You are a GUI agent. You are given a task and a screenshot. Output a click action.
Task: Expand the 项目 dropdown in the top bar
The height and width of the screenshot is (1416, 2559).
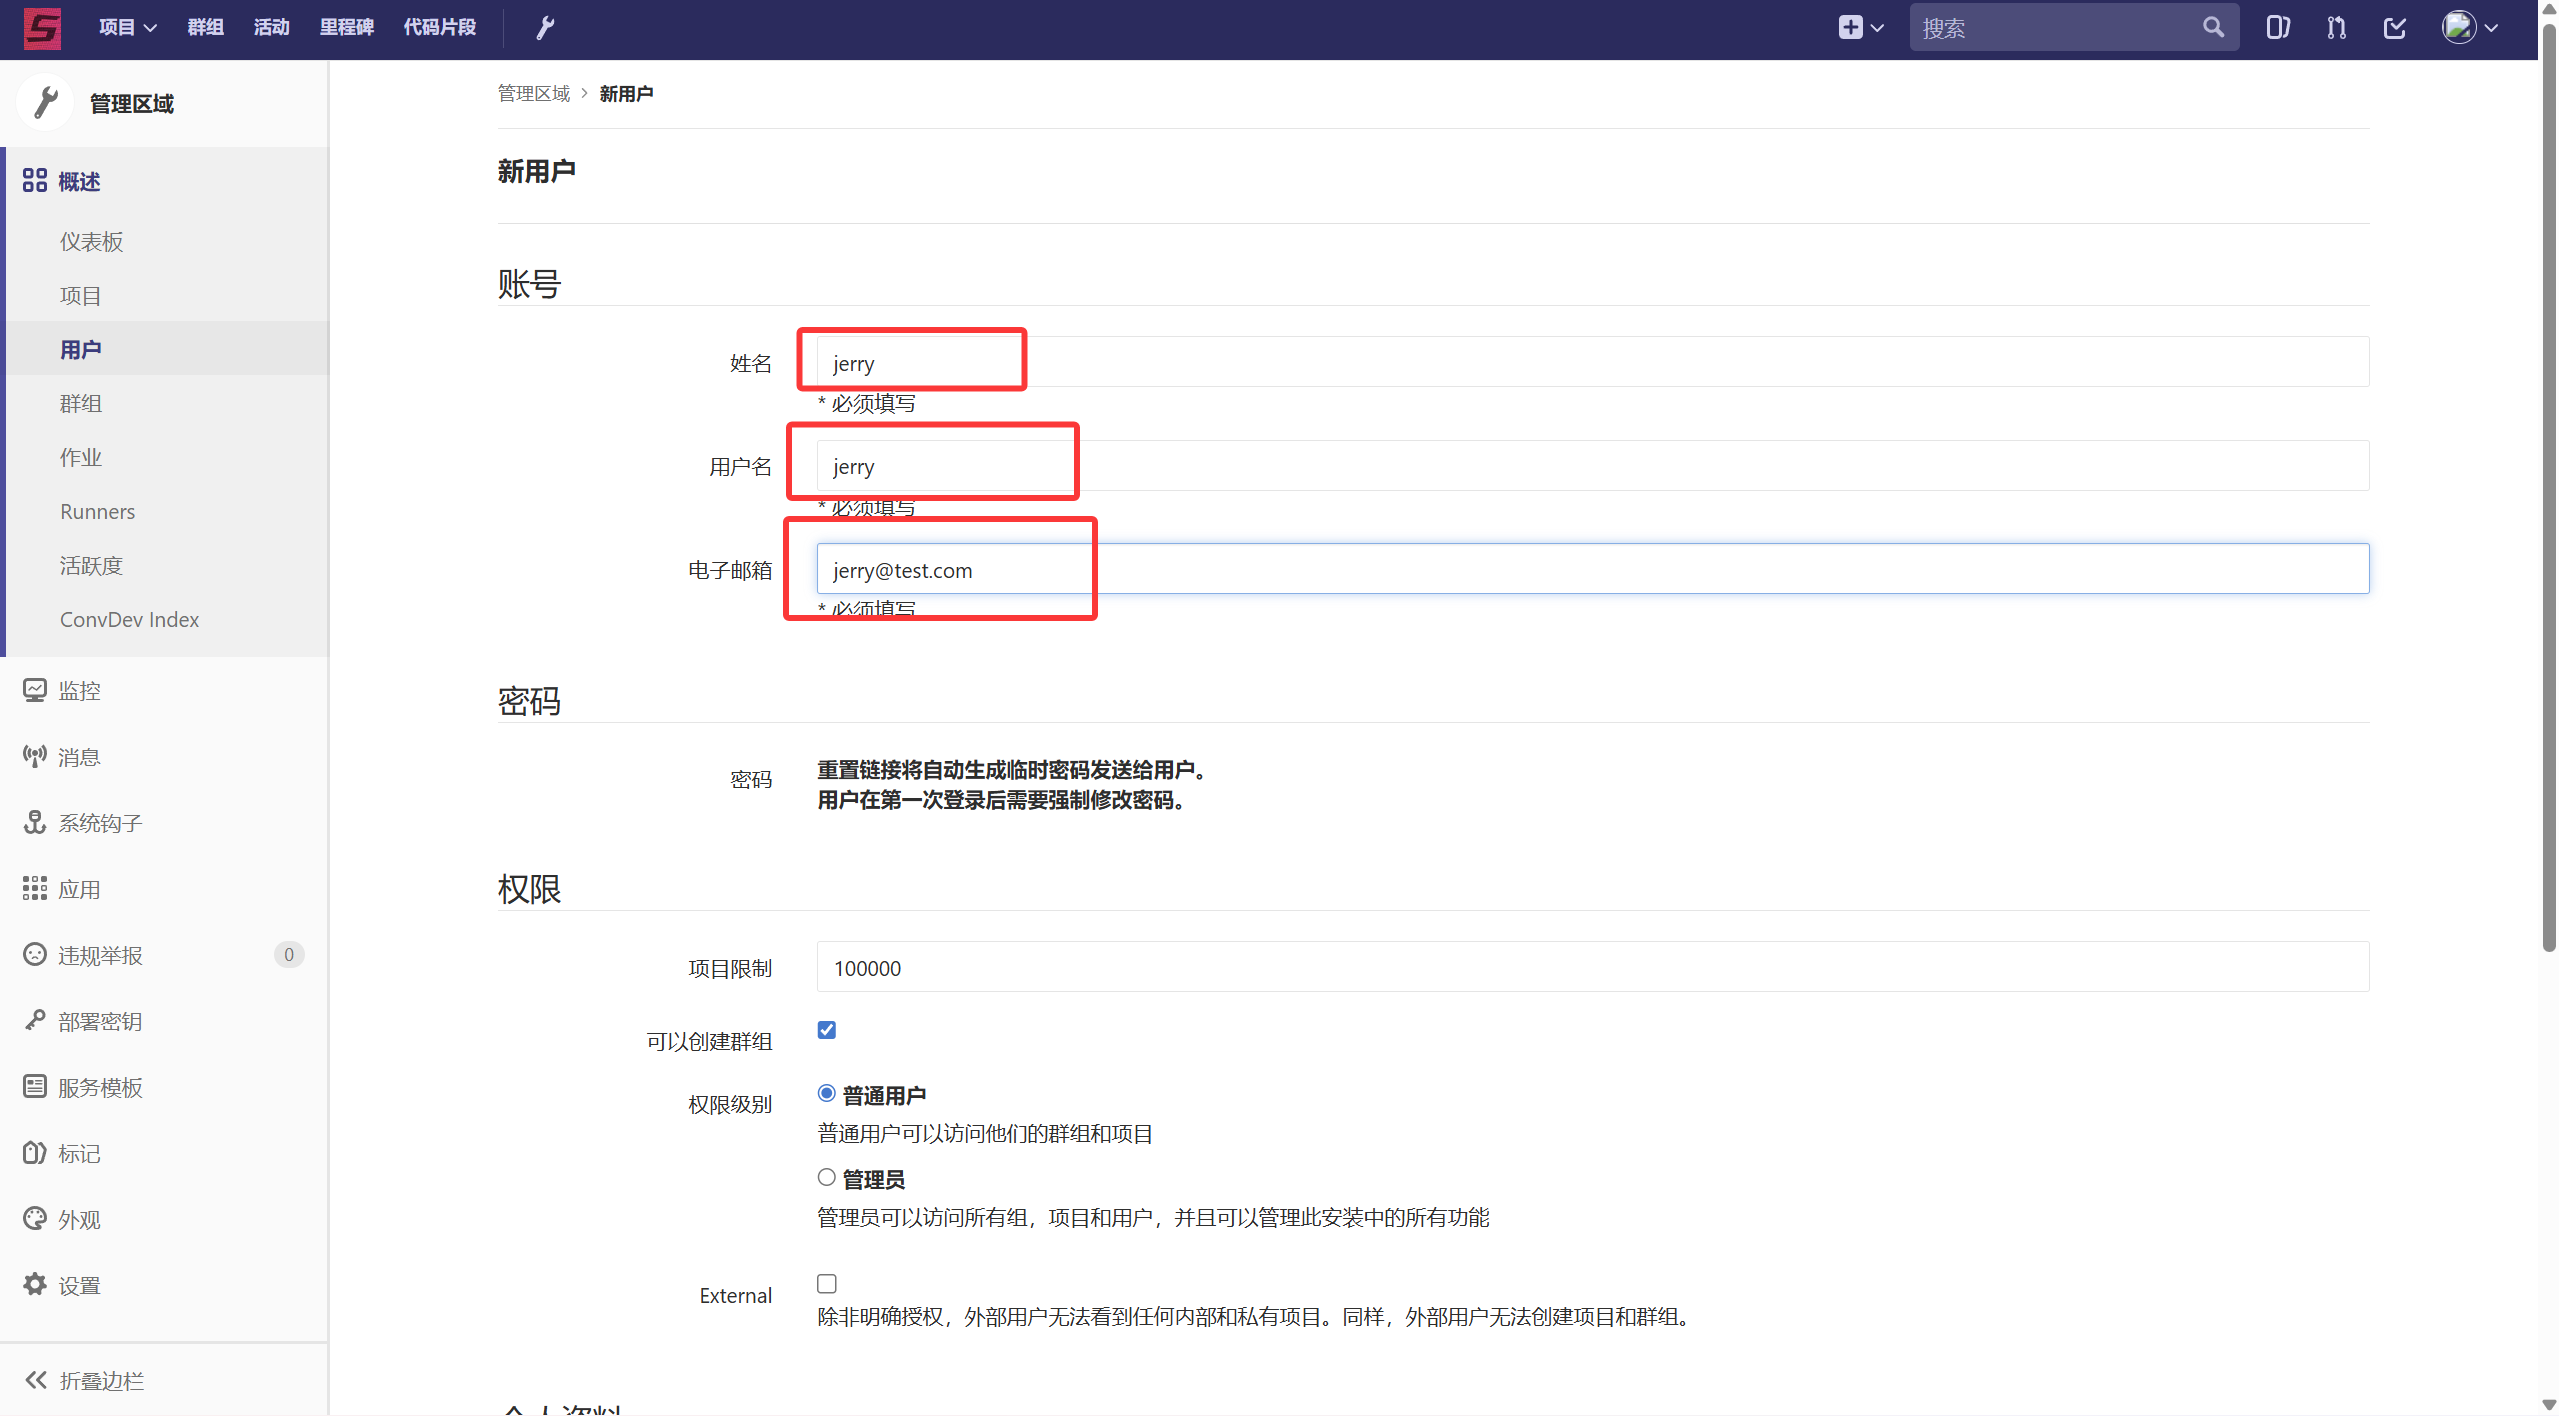128,27
